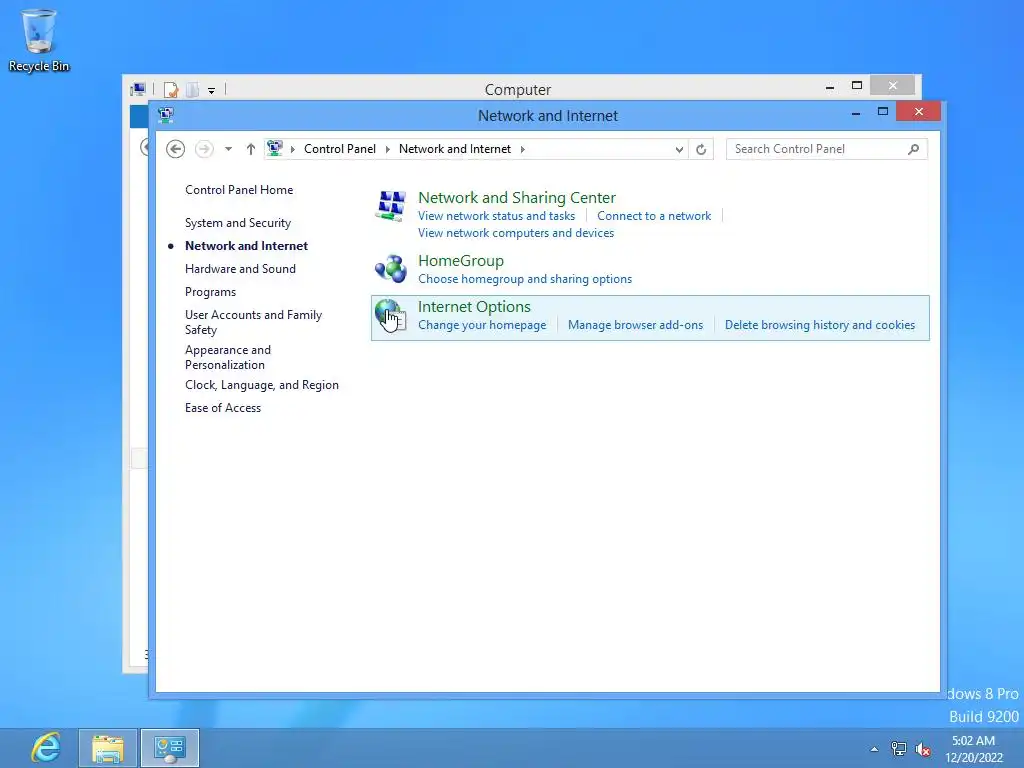This screenshot has width=1024, height=768.
Task: Open the Internet Options heading link
Action: [474, 306]
